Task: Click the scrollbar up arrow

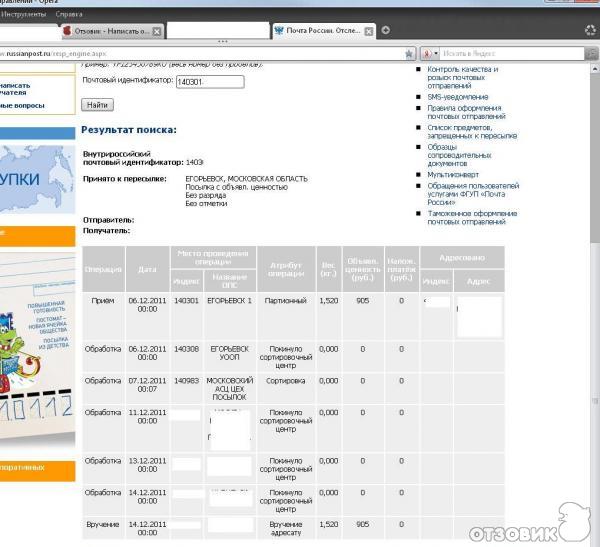Action: (593, 70)
